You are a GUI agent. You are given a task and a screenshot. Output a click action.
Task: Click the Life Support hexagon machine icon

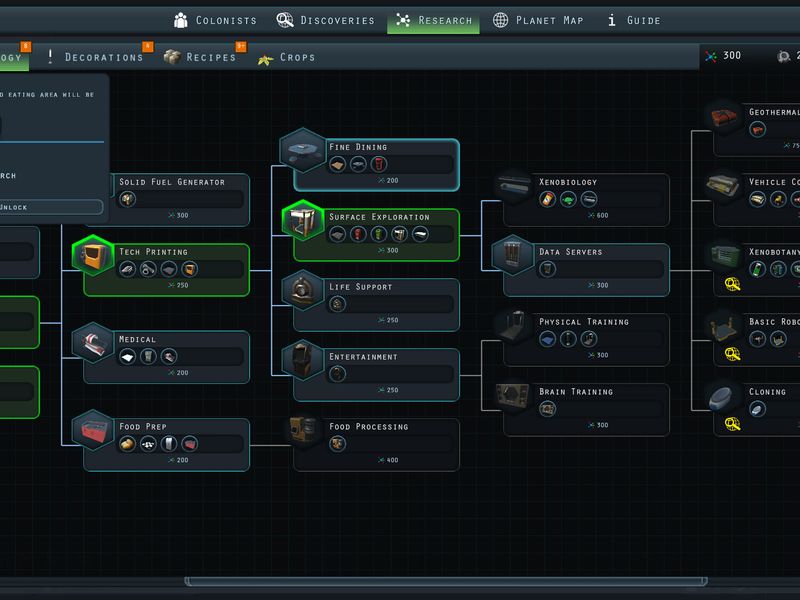(x=303, y=290)
